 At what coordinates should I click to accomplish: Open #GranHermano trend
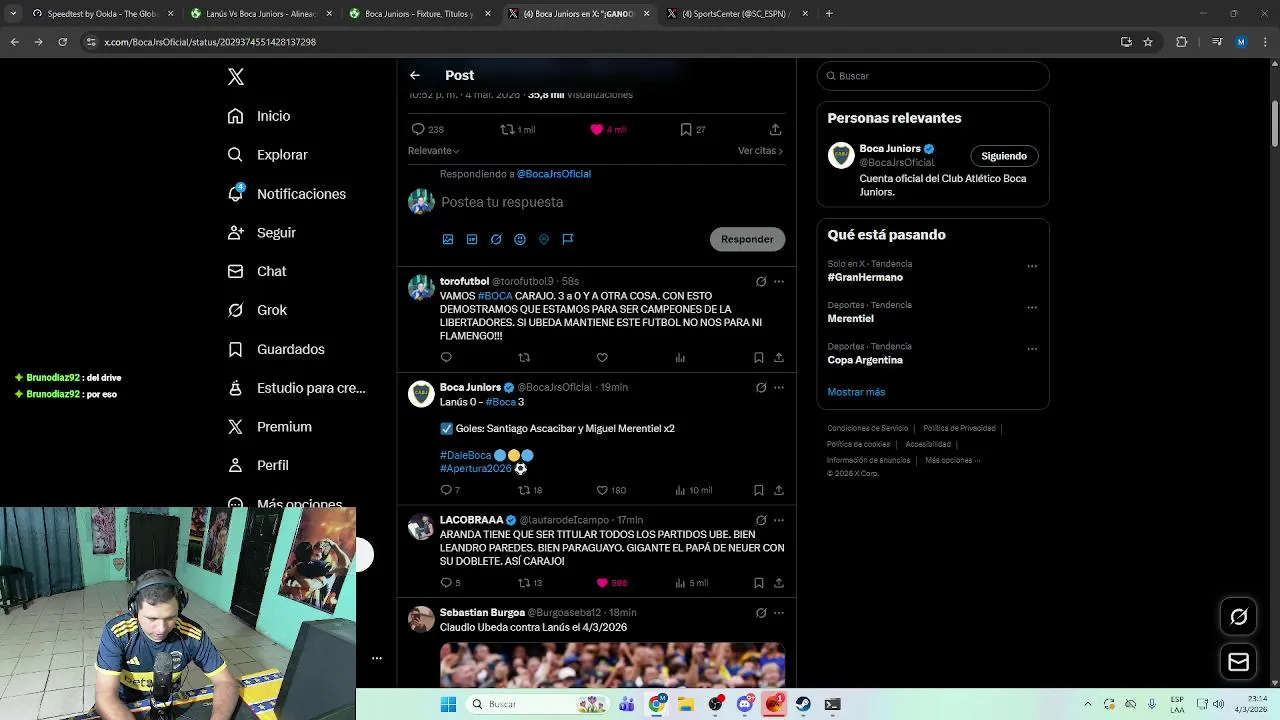[865, 277]
